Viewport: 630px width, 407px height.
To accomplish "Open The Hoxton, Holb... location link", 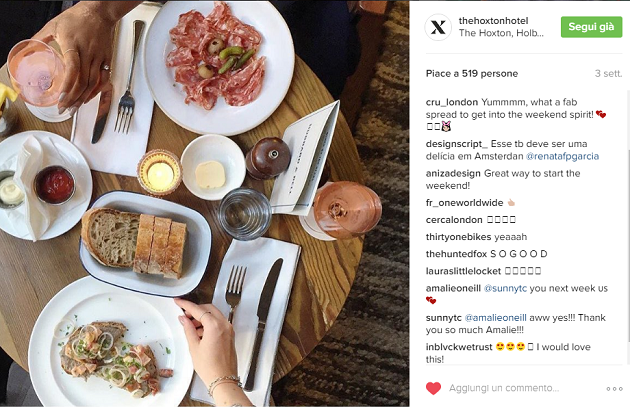I will click(x=501, y=33).
